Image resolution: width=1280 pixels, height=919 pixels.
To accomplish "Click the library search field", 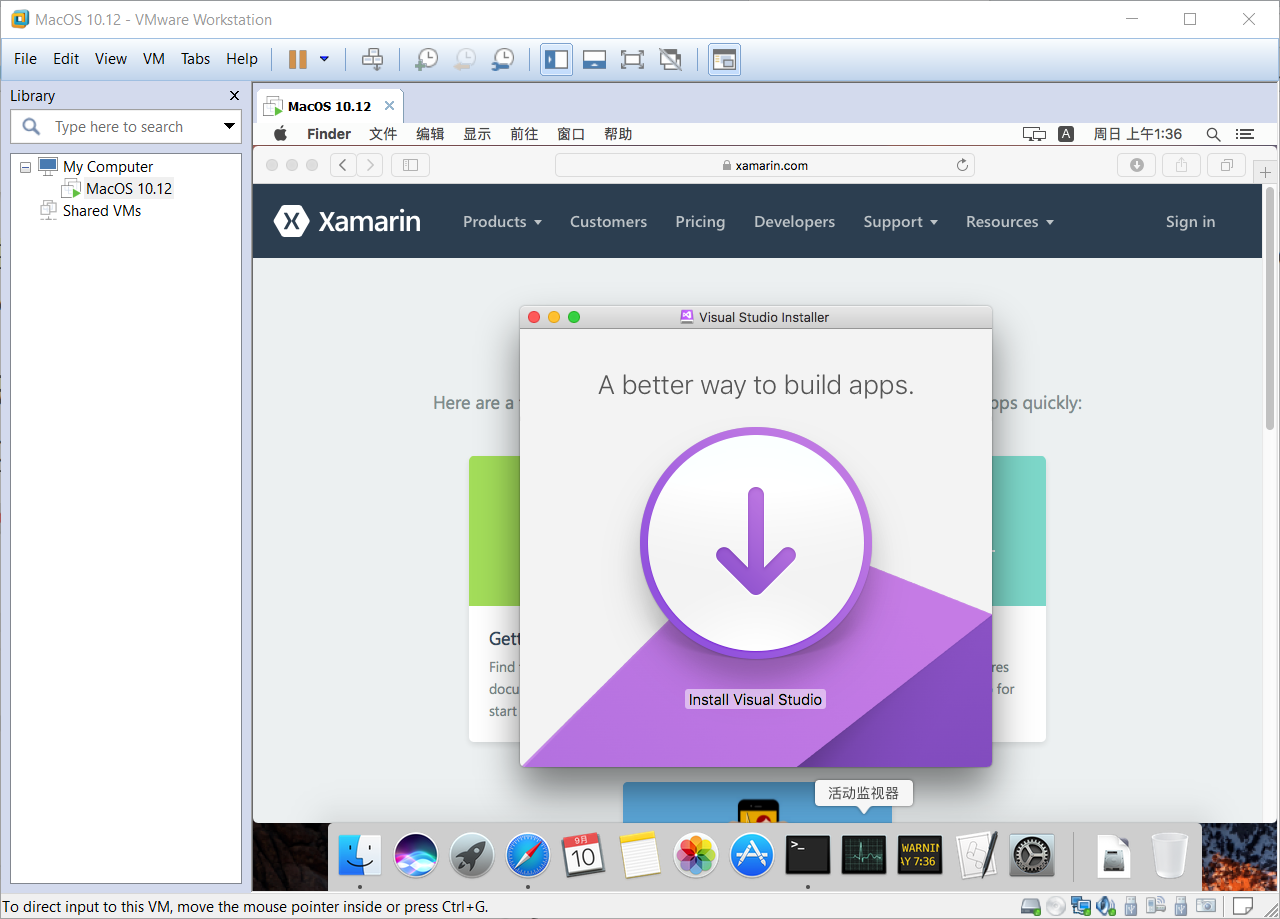I will (126, 127).
